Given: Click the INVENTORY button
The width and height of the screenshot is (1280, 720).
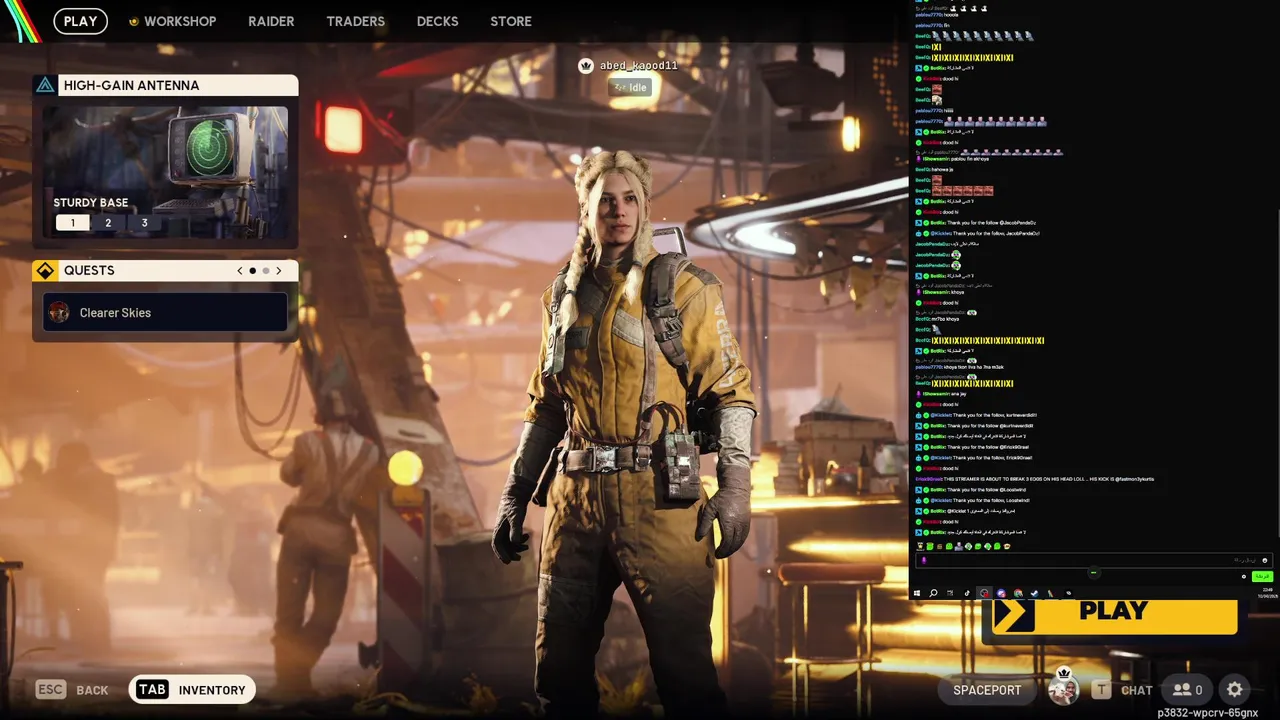Looking at the screenshot, I should point(190,689).
